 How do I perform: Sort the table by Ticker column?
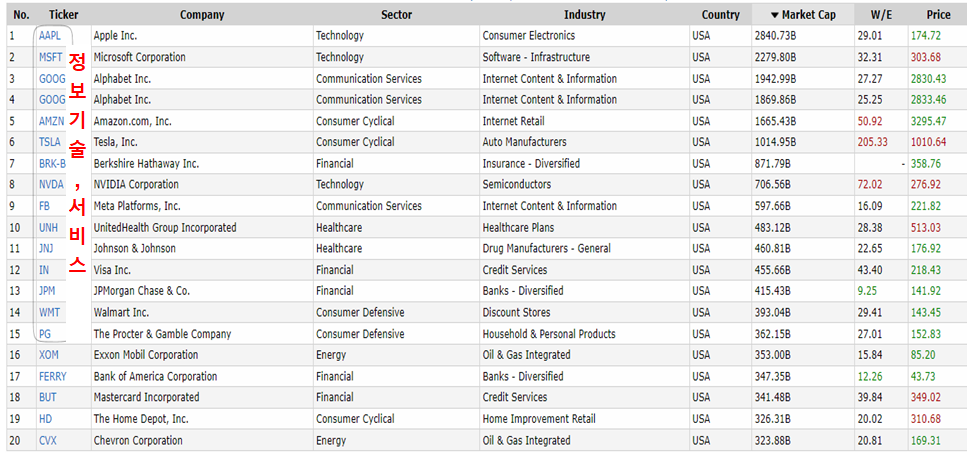tap(64, 15)
